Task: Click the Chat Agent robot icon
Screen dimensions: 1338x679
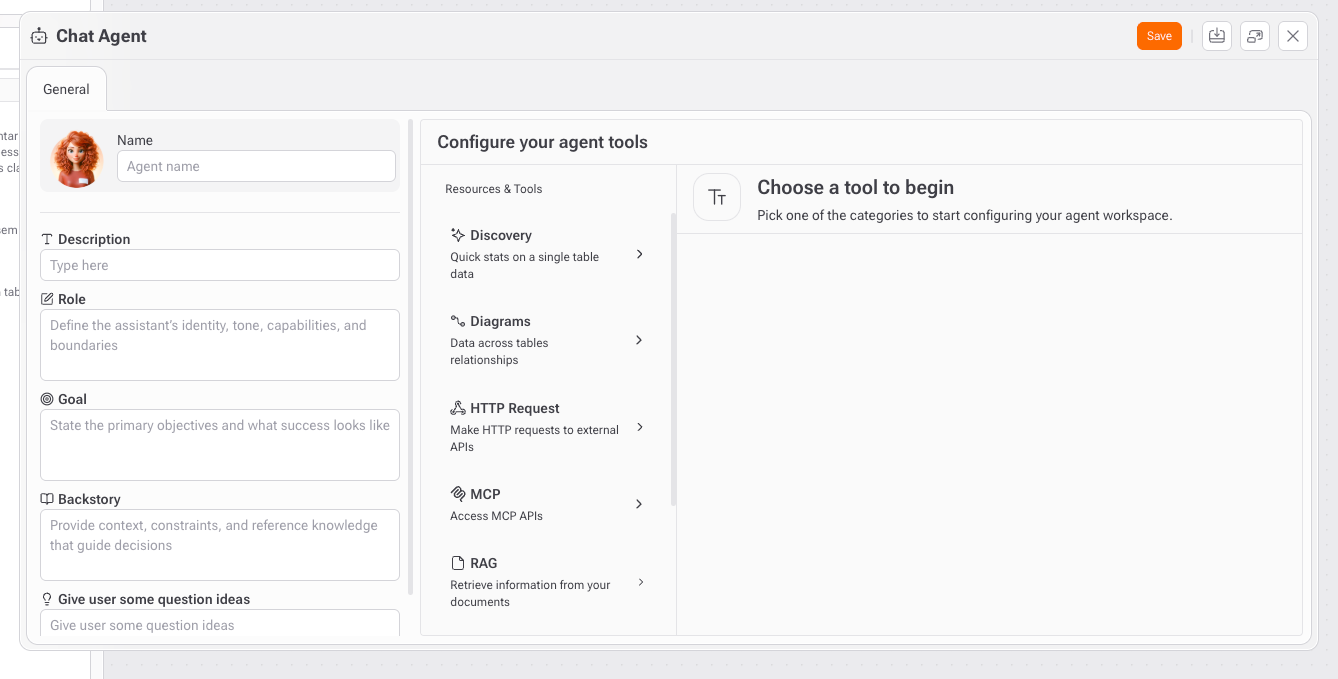Action: tap(39, 36)
